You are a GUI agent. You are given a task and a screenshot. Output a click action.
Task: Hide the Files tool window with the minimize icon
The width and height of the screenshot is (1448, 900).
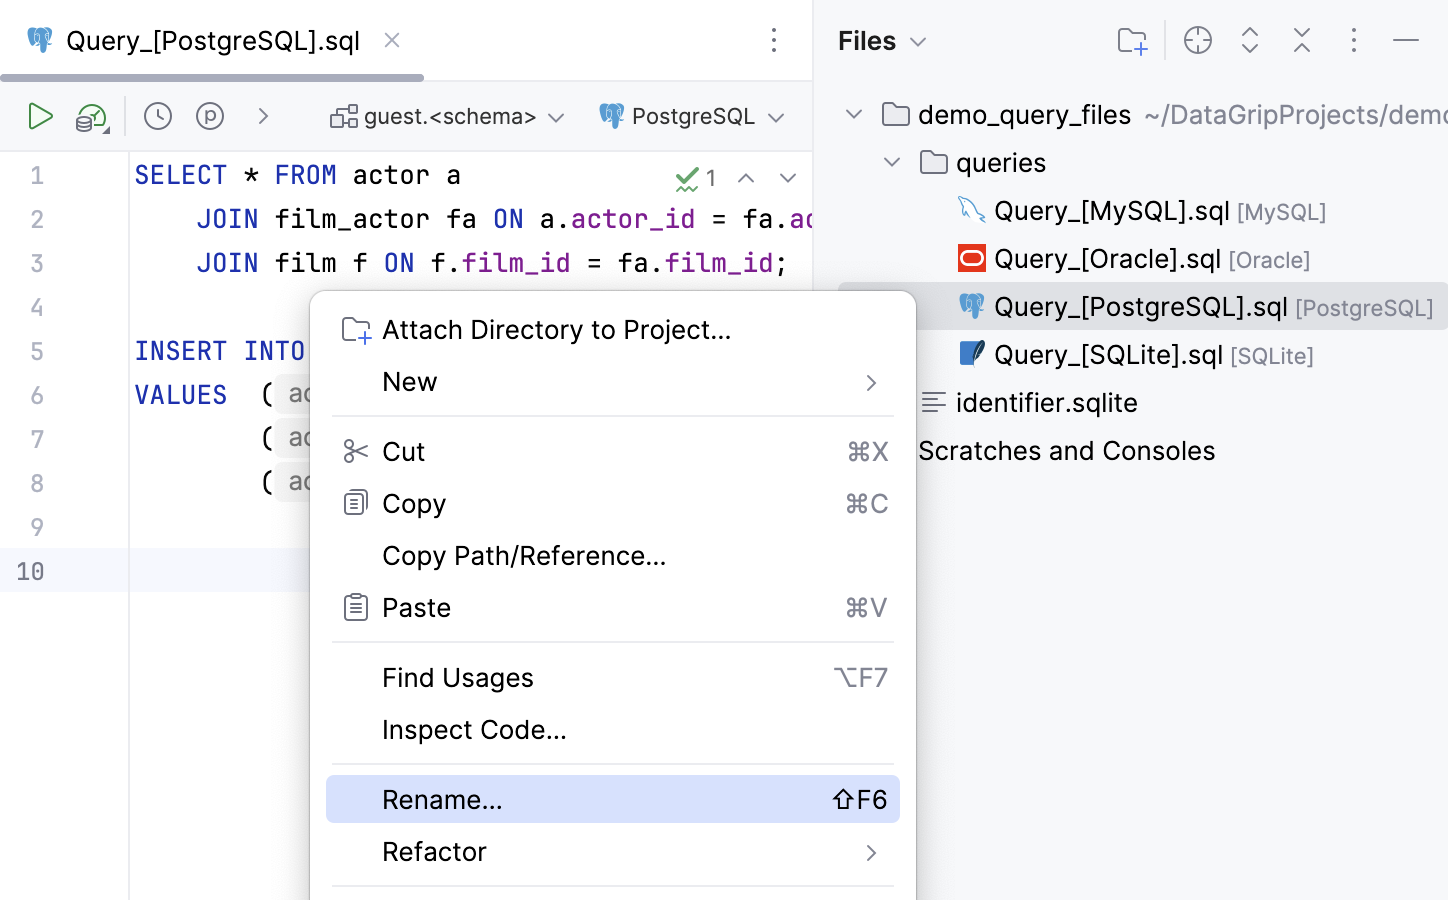(x=1406, y=40)
